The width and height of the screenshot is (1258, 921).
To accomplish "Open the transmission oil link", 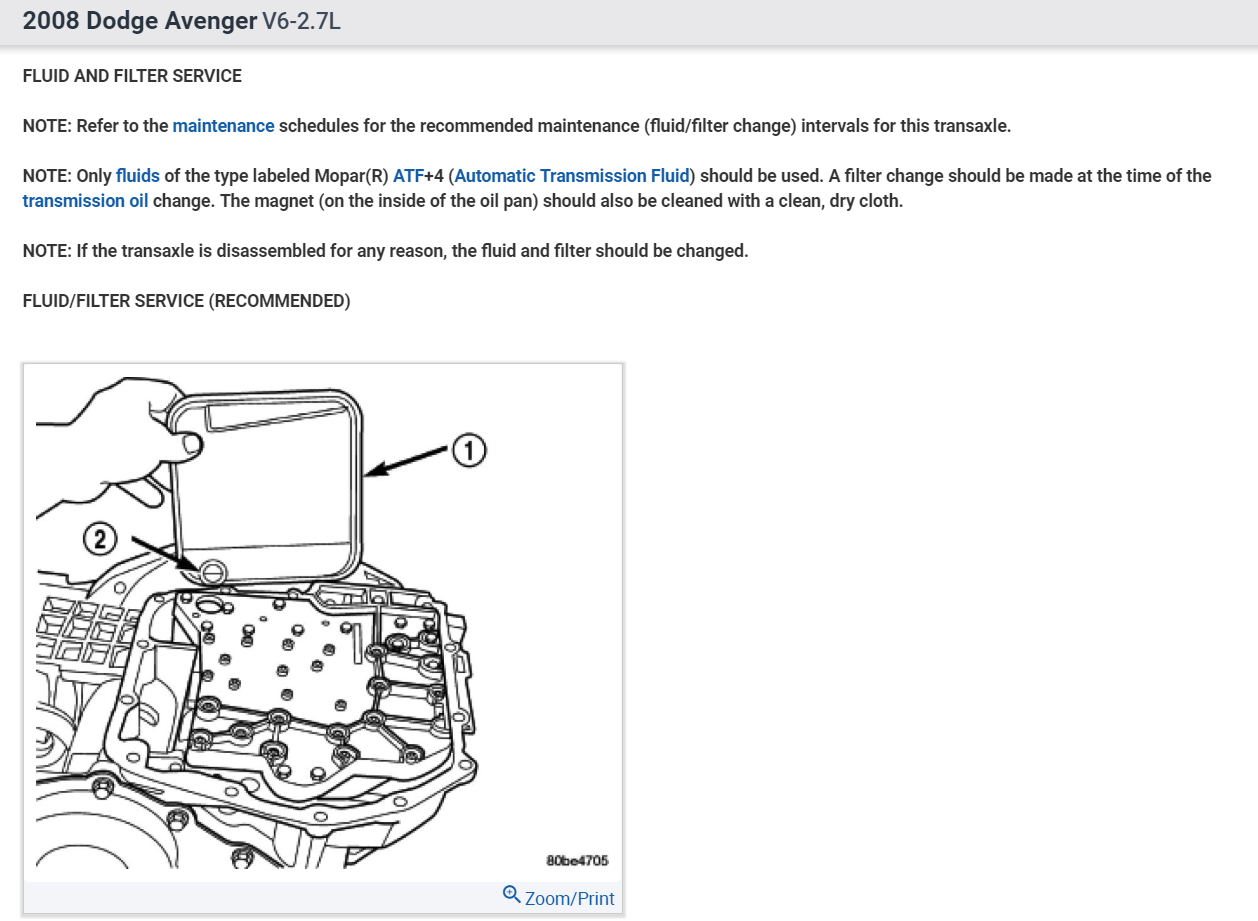I will [x=85, y=200].
